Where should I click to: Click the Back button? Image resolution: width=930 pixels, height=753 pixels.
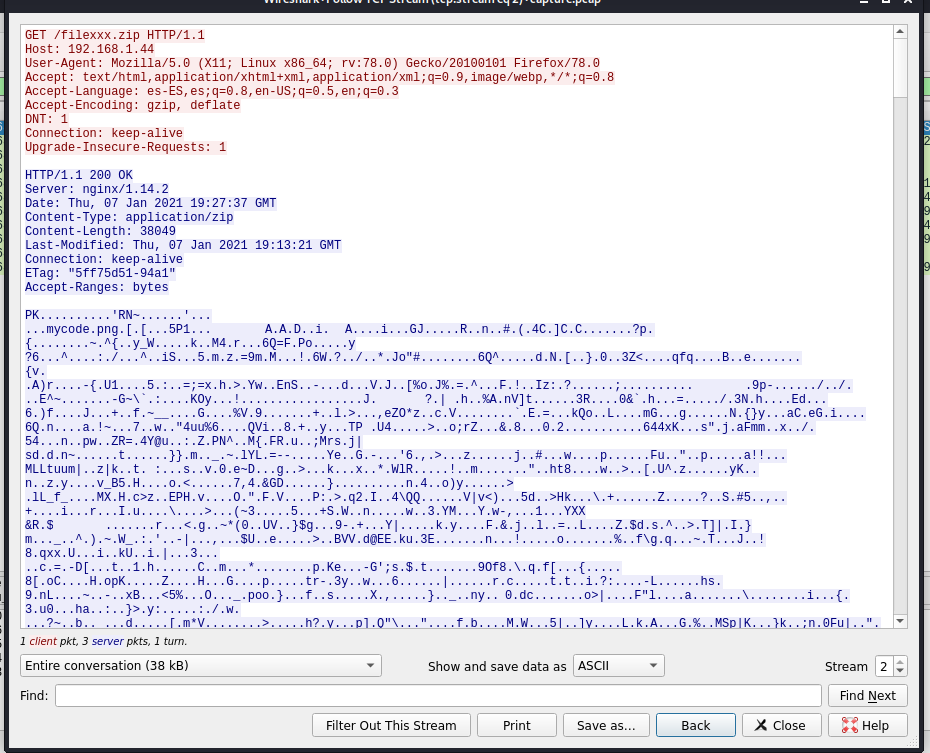(x=696, y=725)
